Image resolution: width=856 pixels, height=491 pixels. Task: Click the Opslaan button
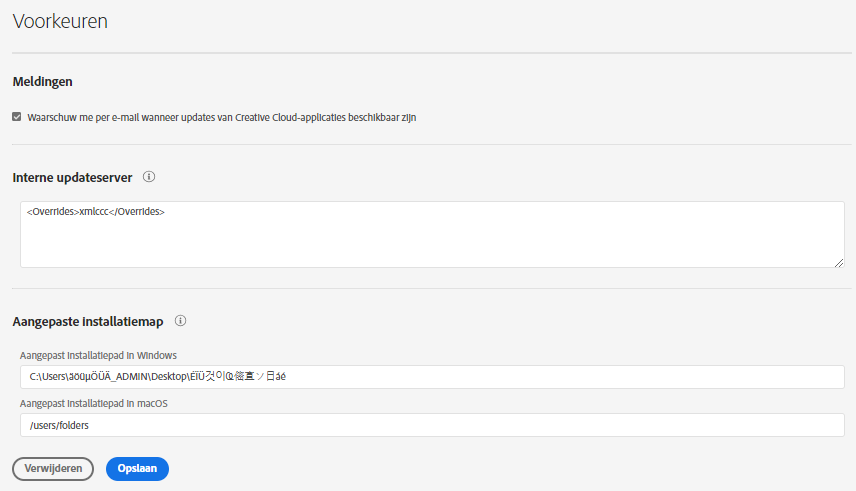[x=137, y=469]
